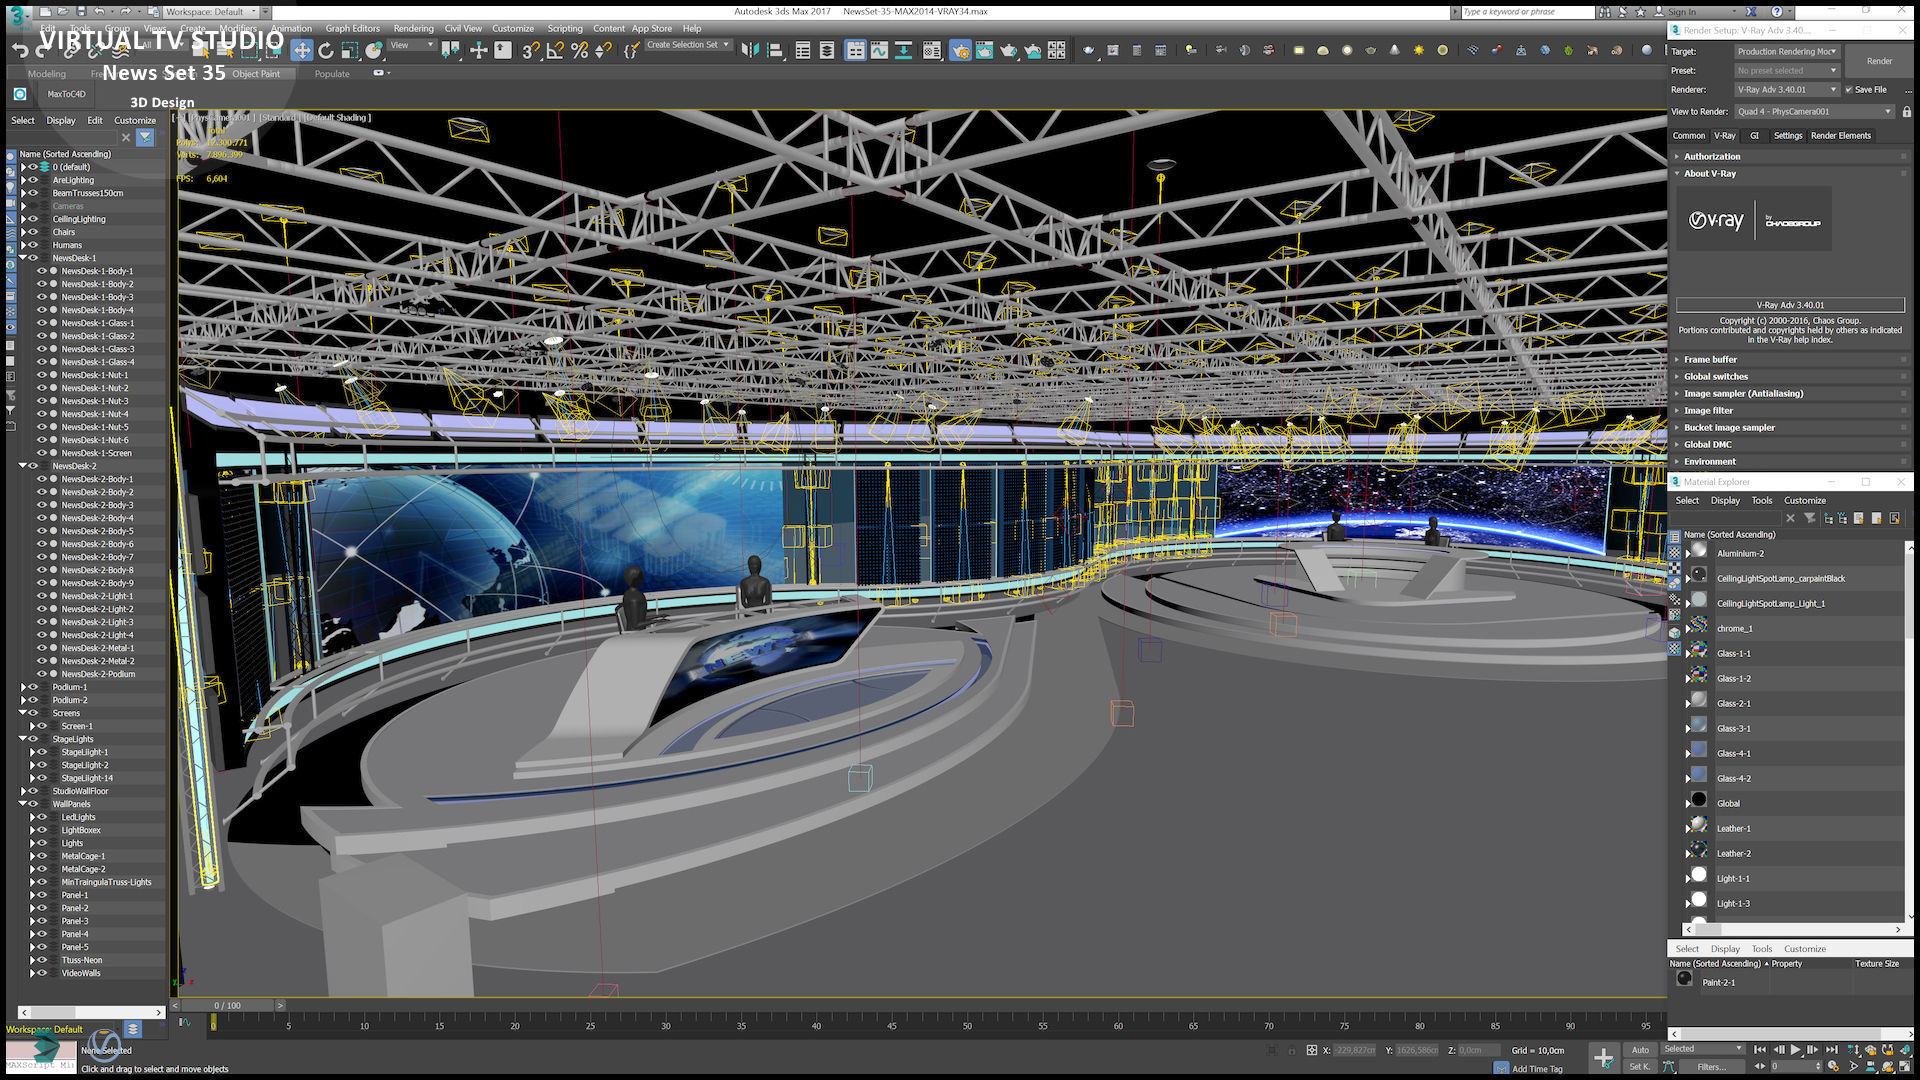Click the Undo arrow icon
Screen dimensions: 1920x1080
coord(20,50)
